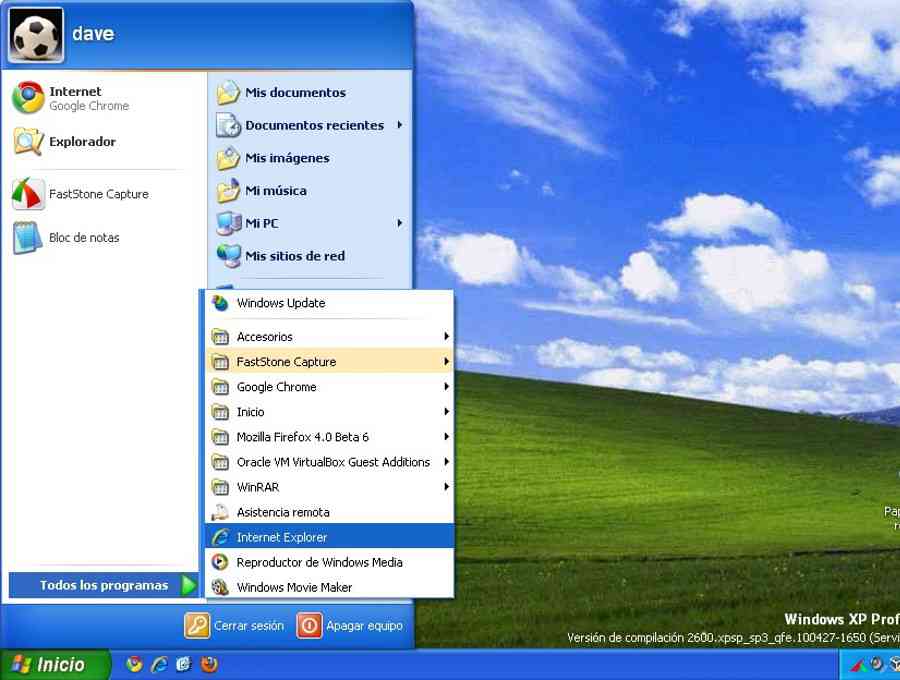The height and width of the screenshot is (680, 900).
Task: Click the Firefox icon in the Quick Launch bar
Action: coord(209,665)
